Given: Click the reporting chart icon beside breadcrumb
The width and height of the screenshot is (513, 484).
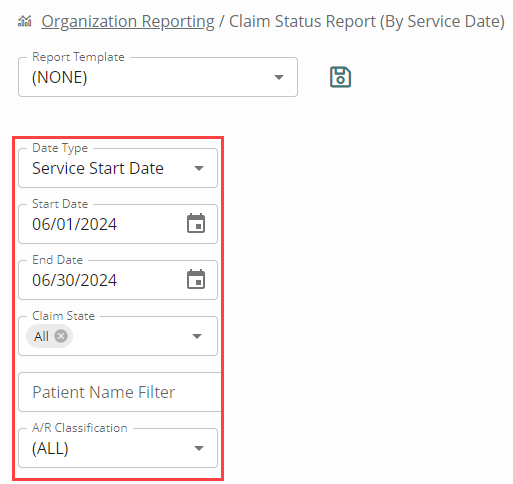Looking at the screenshot, I should [25, 22].
